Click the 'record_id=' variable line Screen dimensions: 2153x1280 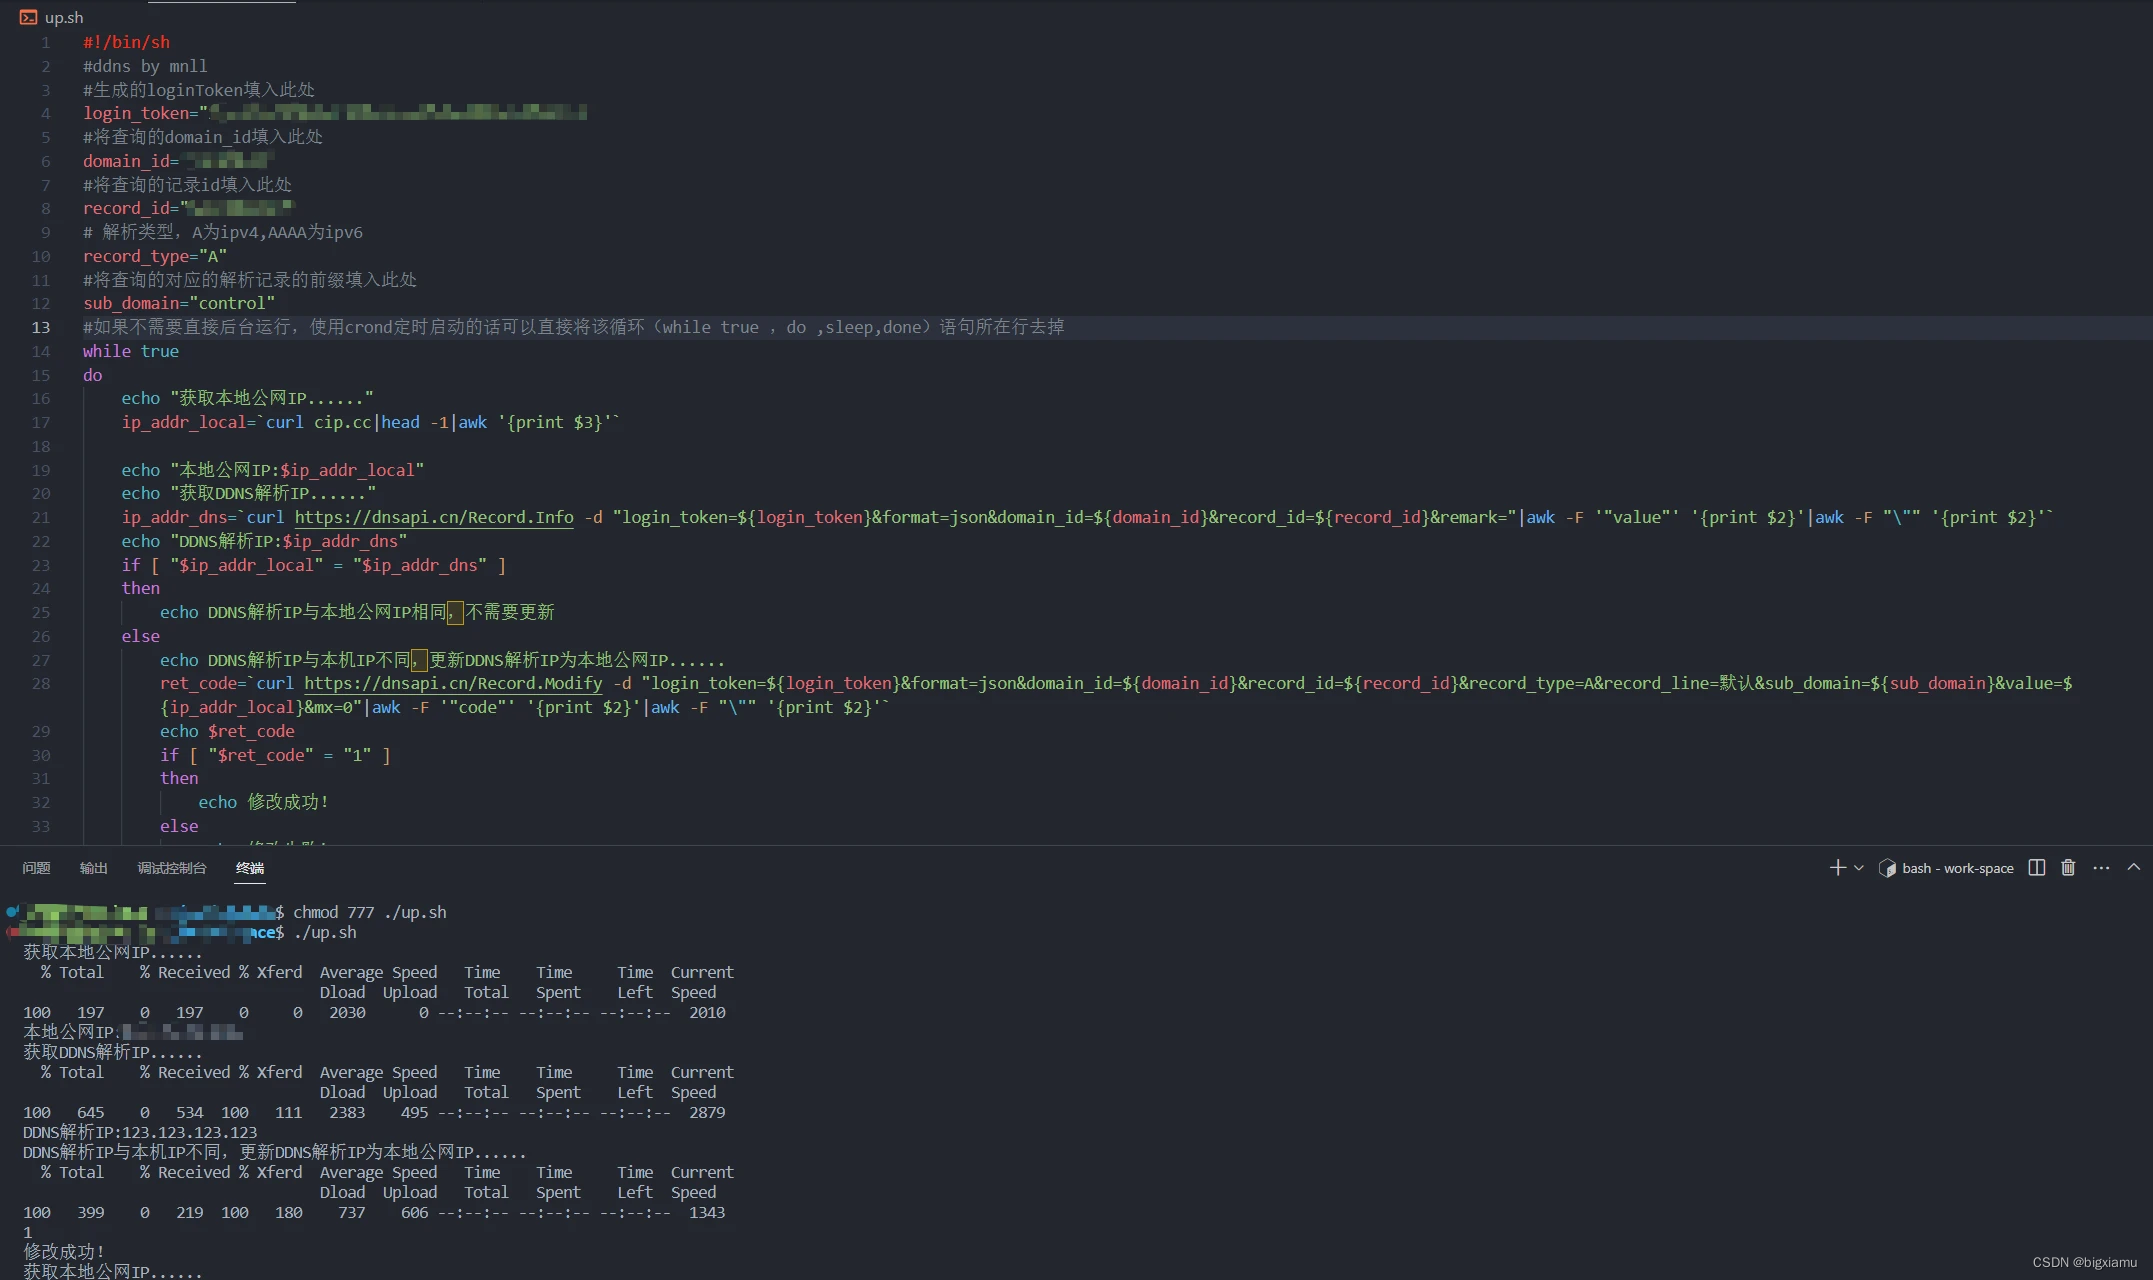[188, 208]
